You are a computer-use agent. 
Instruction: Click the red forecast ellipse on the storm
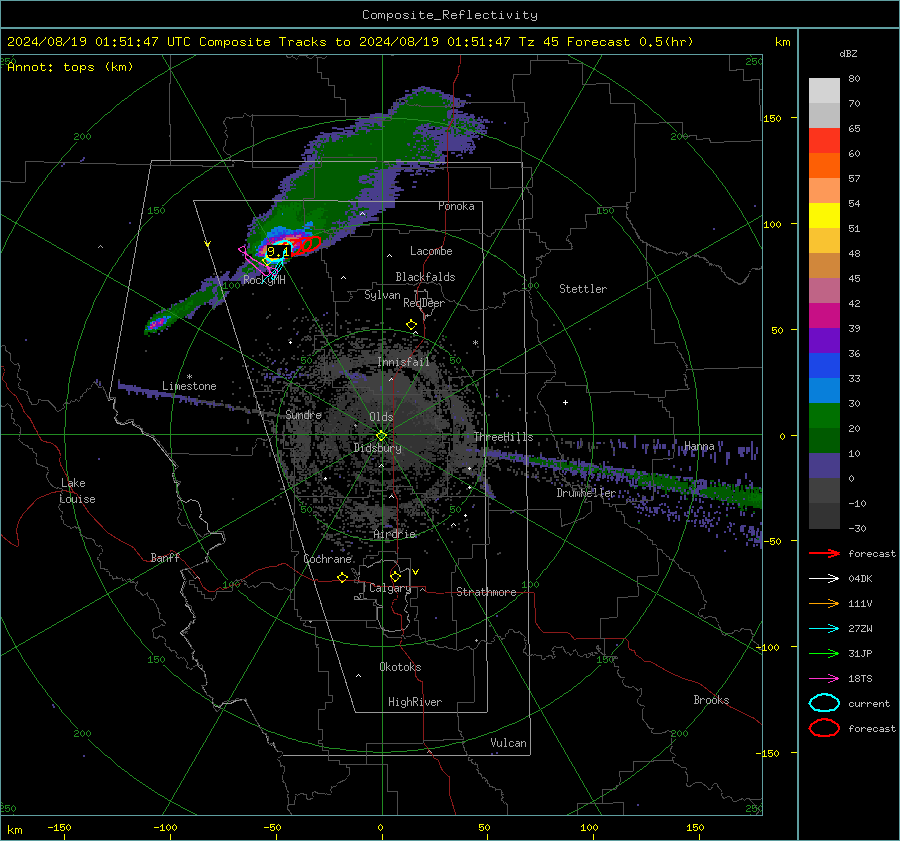point(305,245)
